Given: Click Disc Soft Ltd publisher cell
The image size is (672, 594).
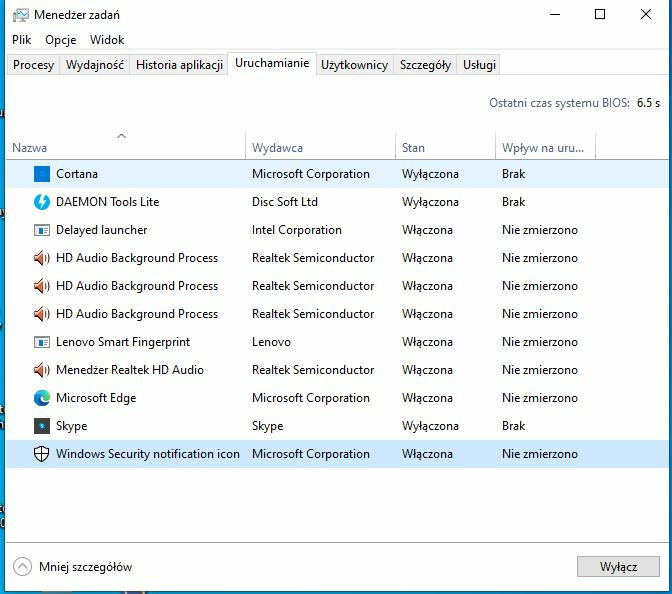Looking at the screenshot, I should tap(285, 202).
